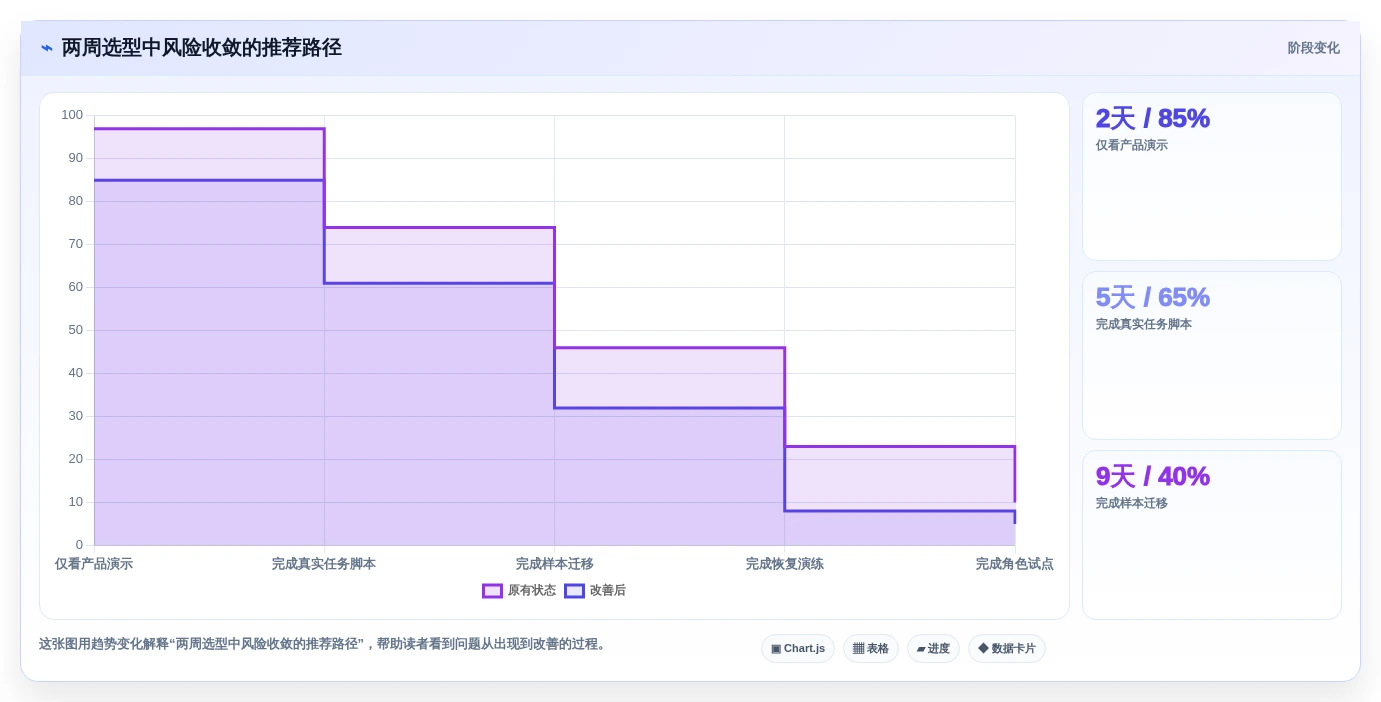Click the 原有状态 purple legend swatch
This screenshot has height=702, width=1381.
[492, 591]
